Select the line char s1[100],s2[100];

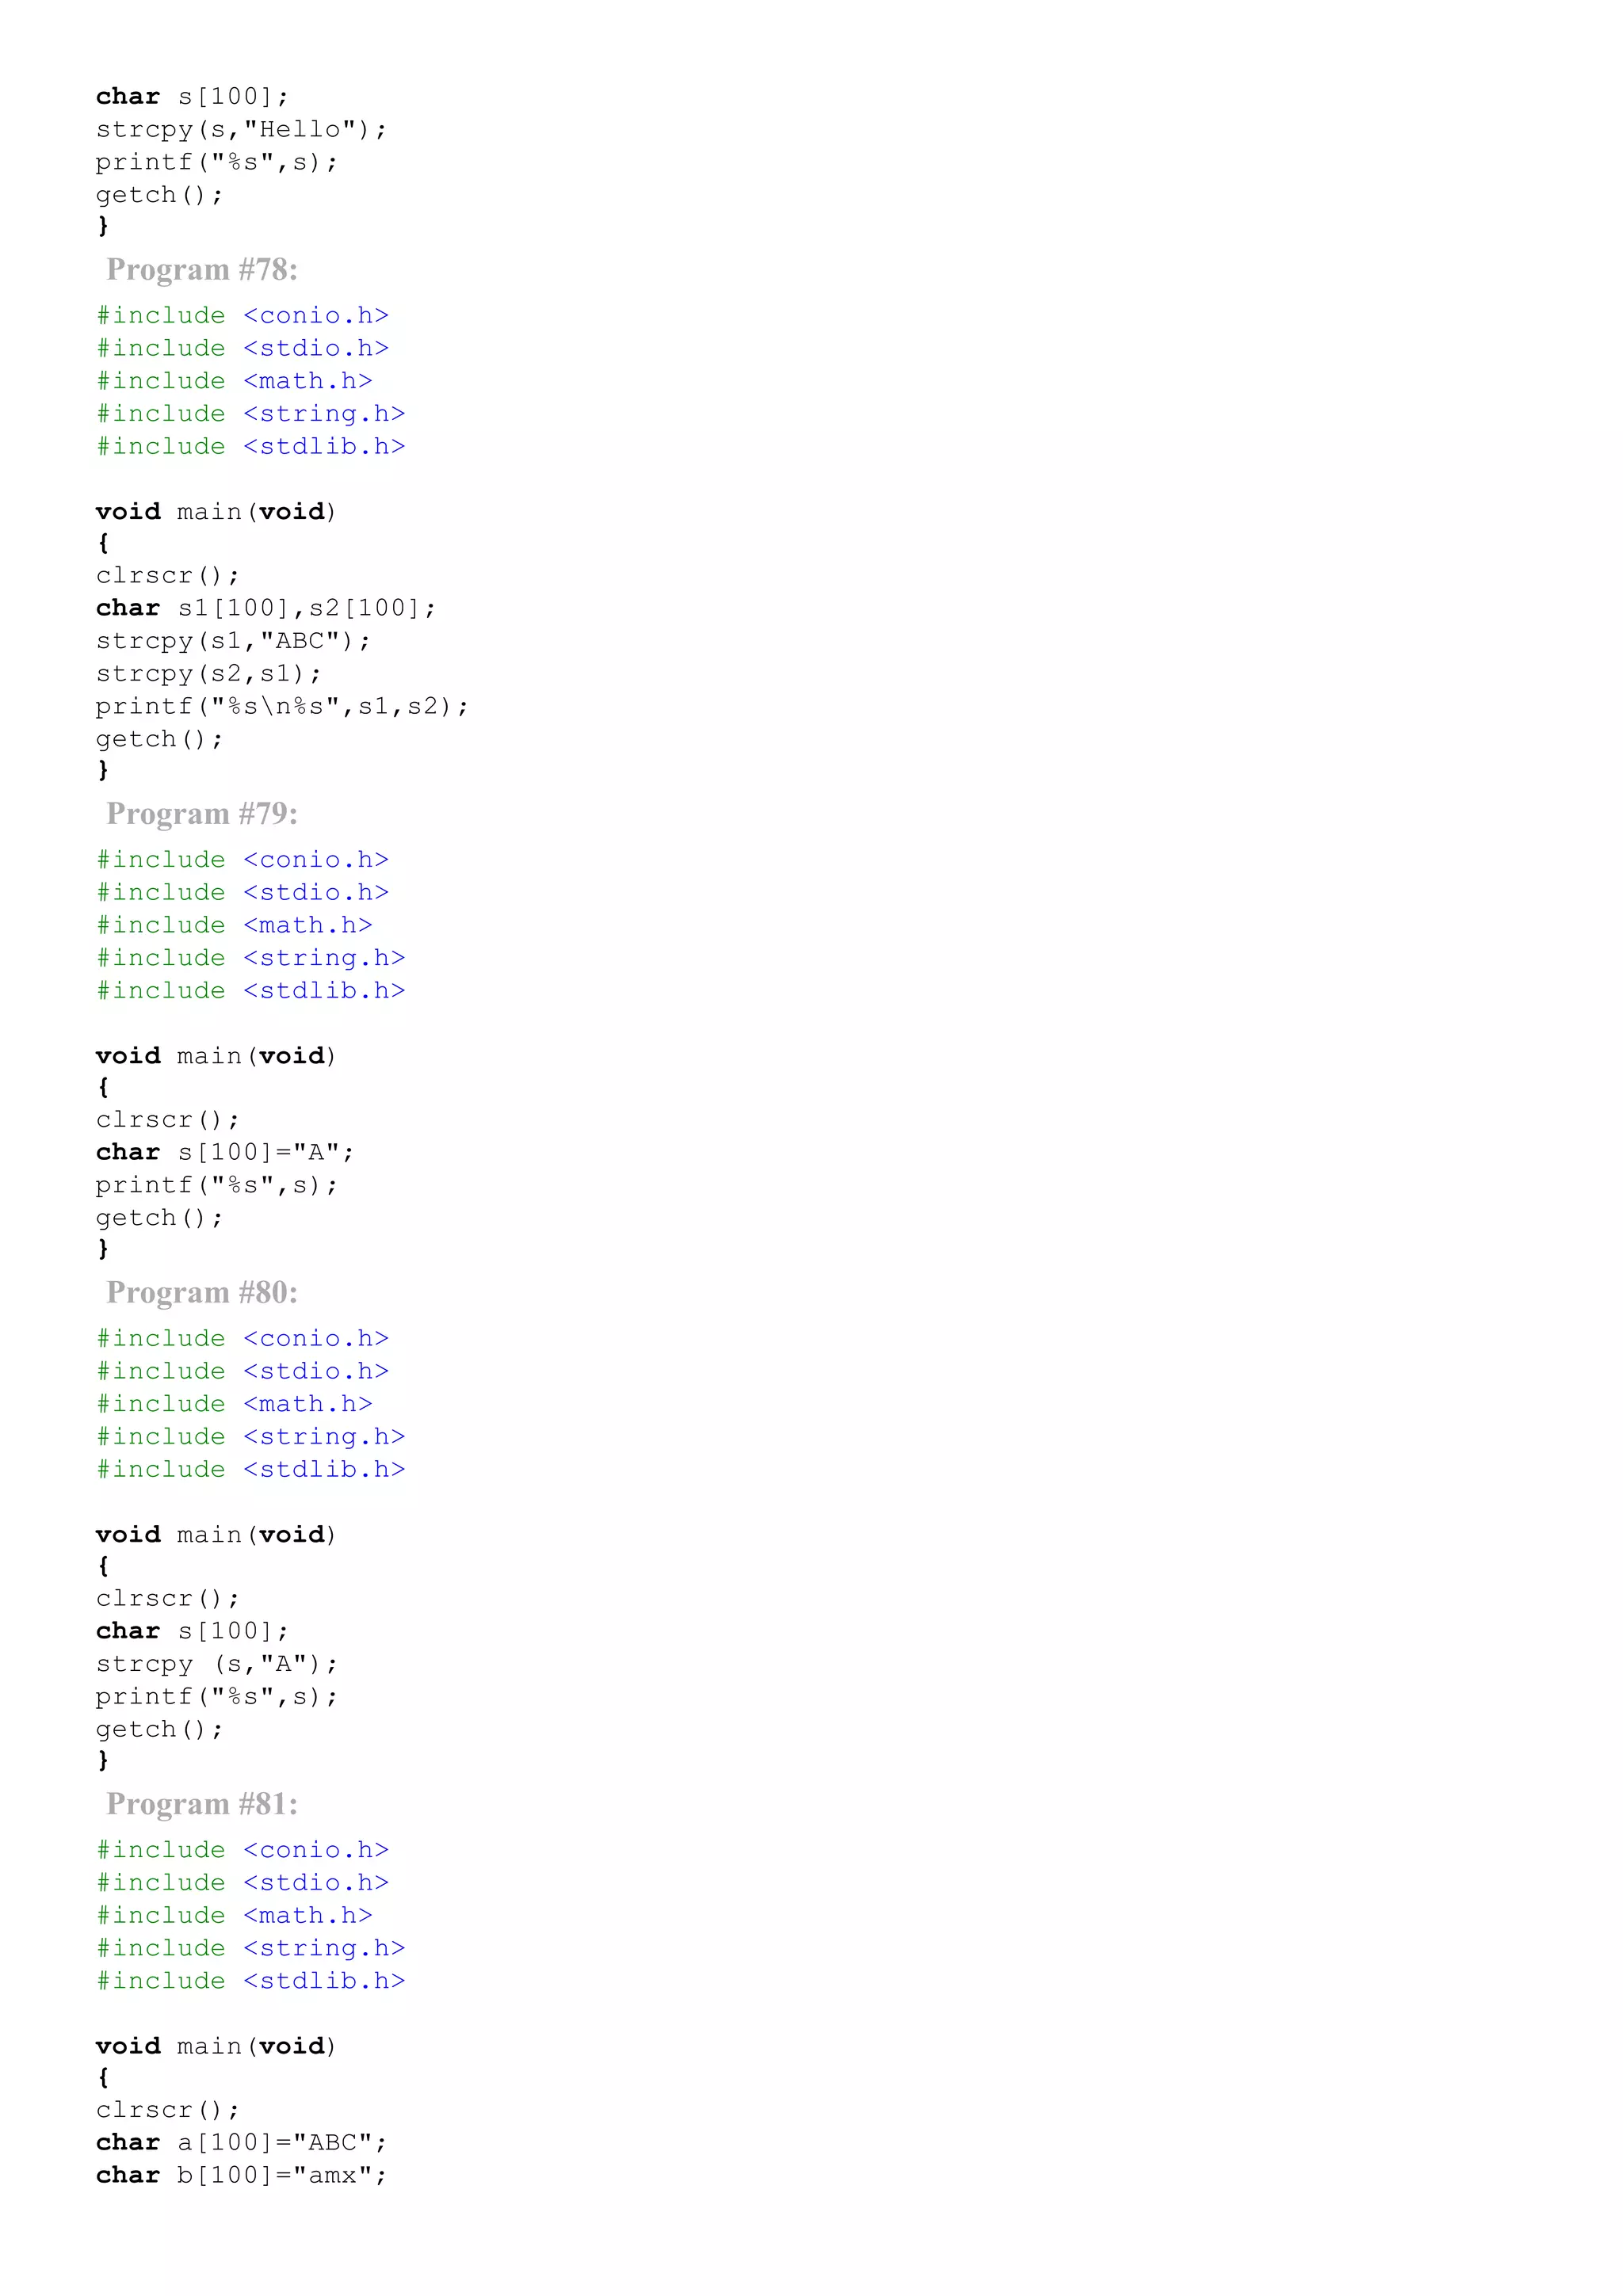click(266, 608)
